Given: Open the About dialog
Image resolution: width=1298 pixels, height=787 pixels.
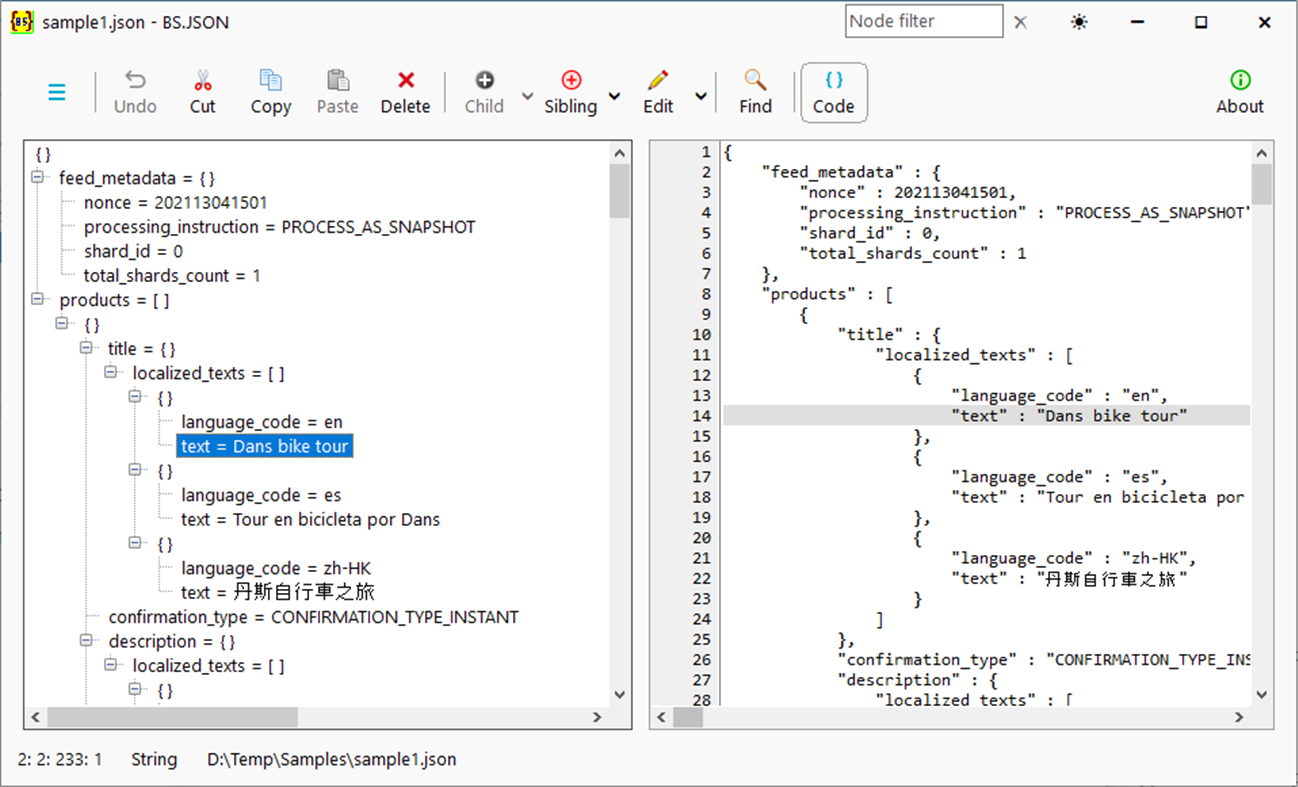Looking at the screenshot, I should (x=1240, y=93).
